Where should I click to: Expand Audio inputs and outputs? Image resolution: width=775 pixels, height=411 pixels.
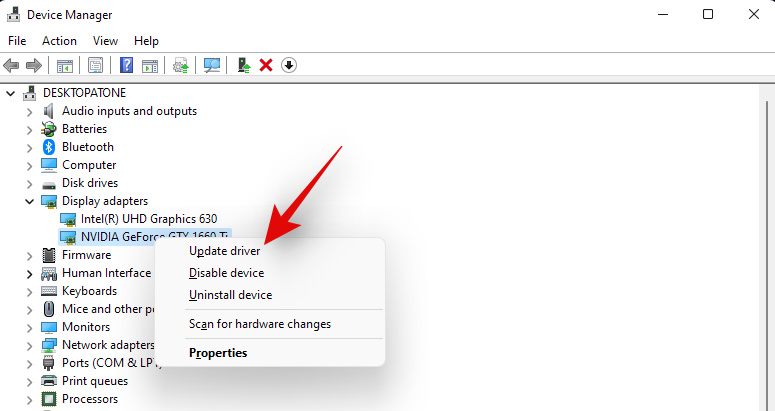30,112
